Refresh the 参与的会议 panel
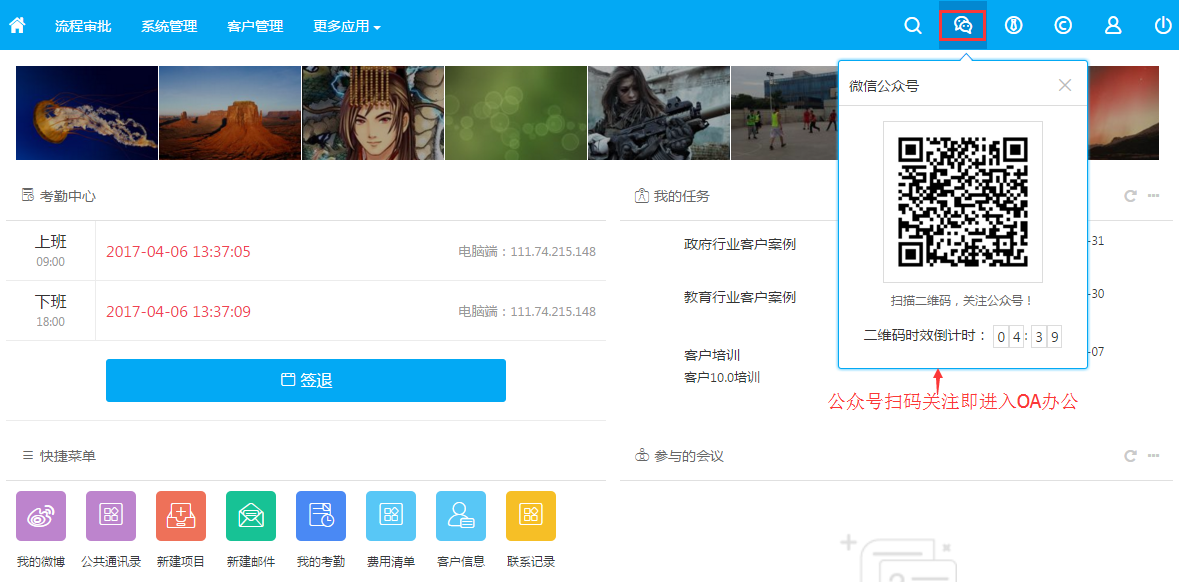Viewport: 1179px width, 582px height. 1130,456
